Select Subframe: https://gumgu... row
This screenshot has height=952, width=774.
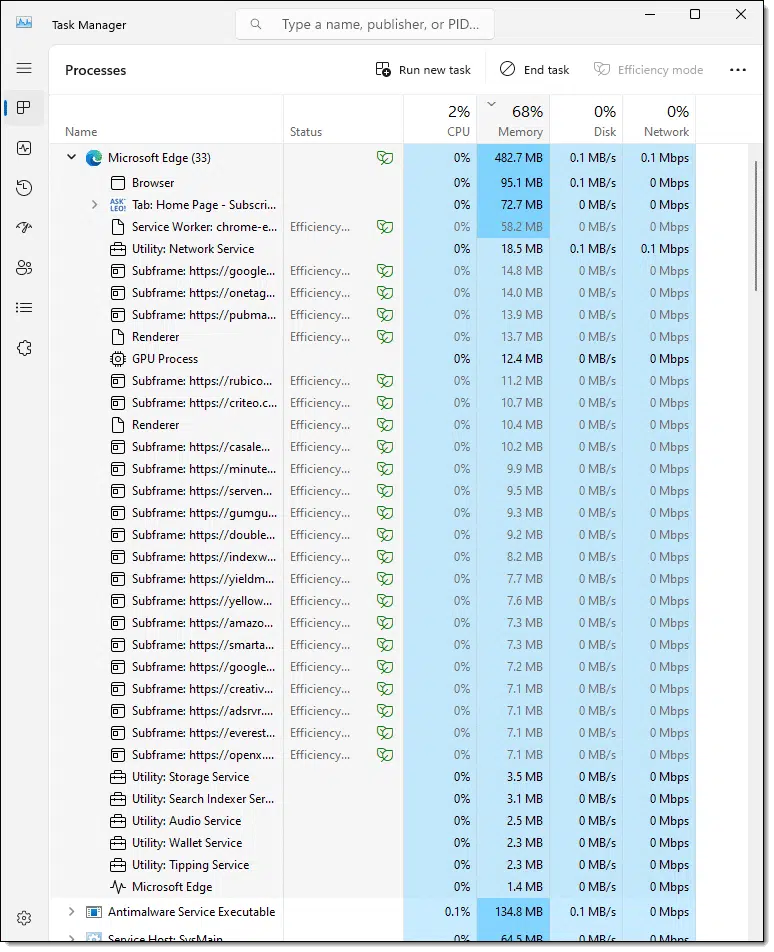[372, 513]
